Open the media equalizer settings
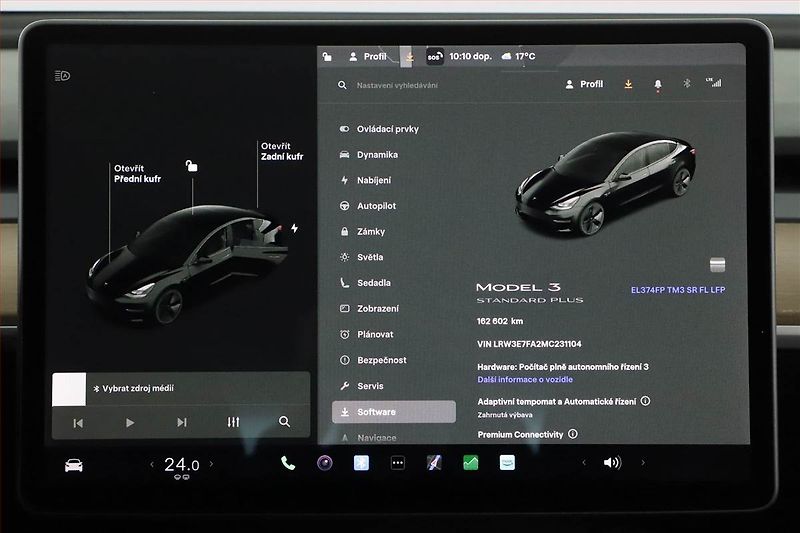800x533 pixels. [x=233, y=422]
